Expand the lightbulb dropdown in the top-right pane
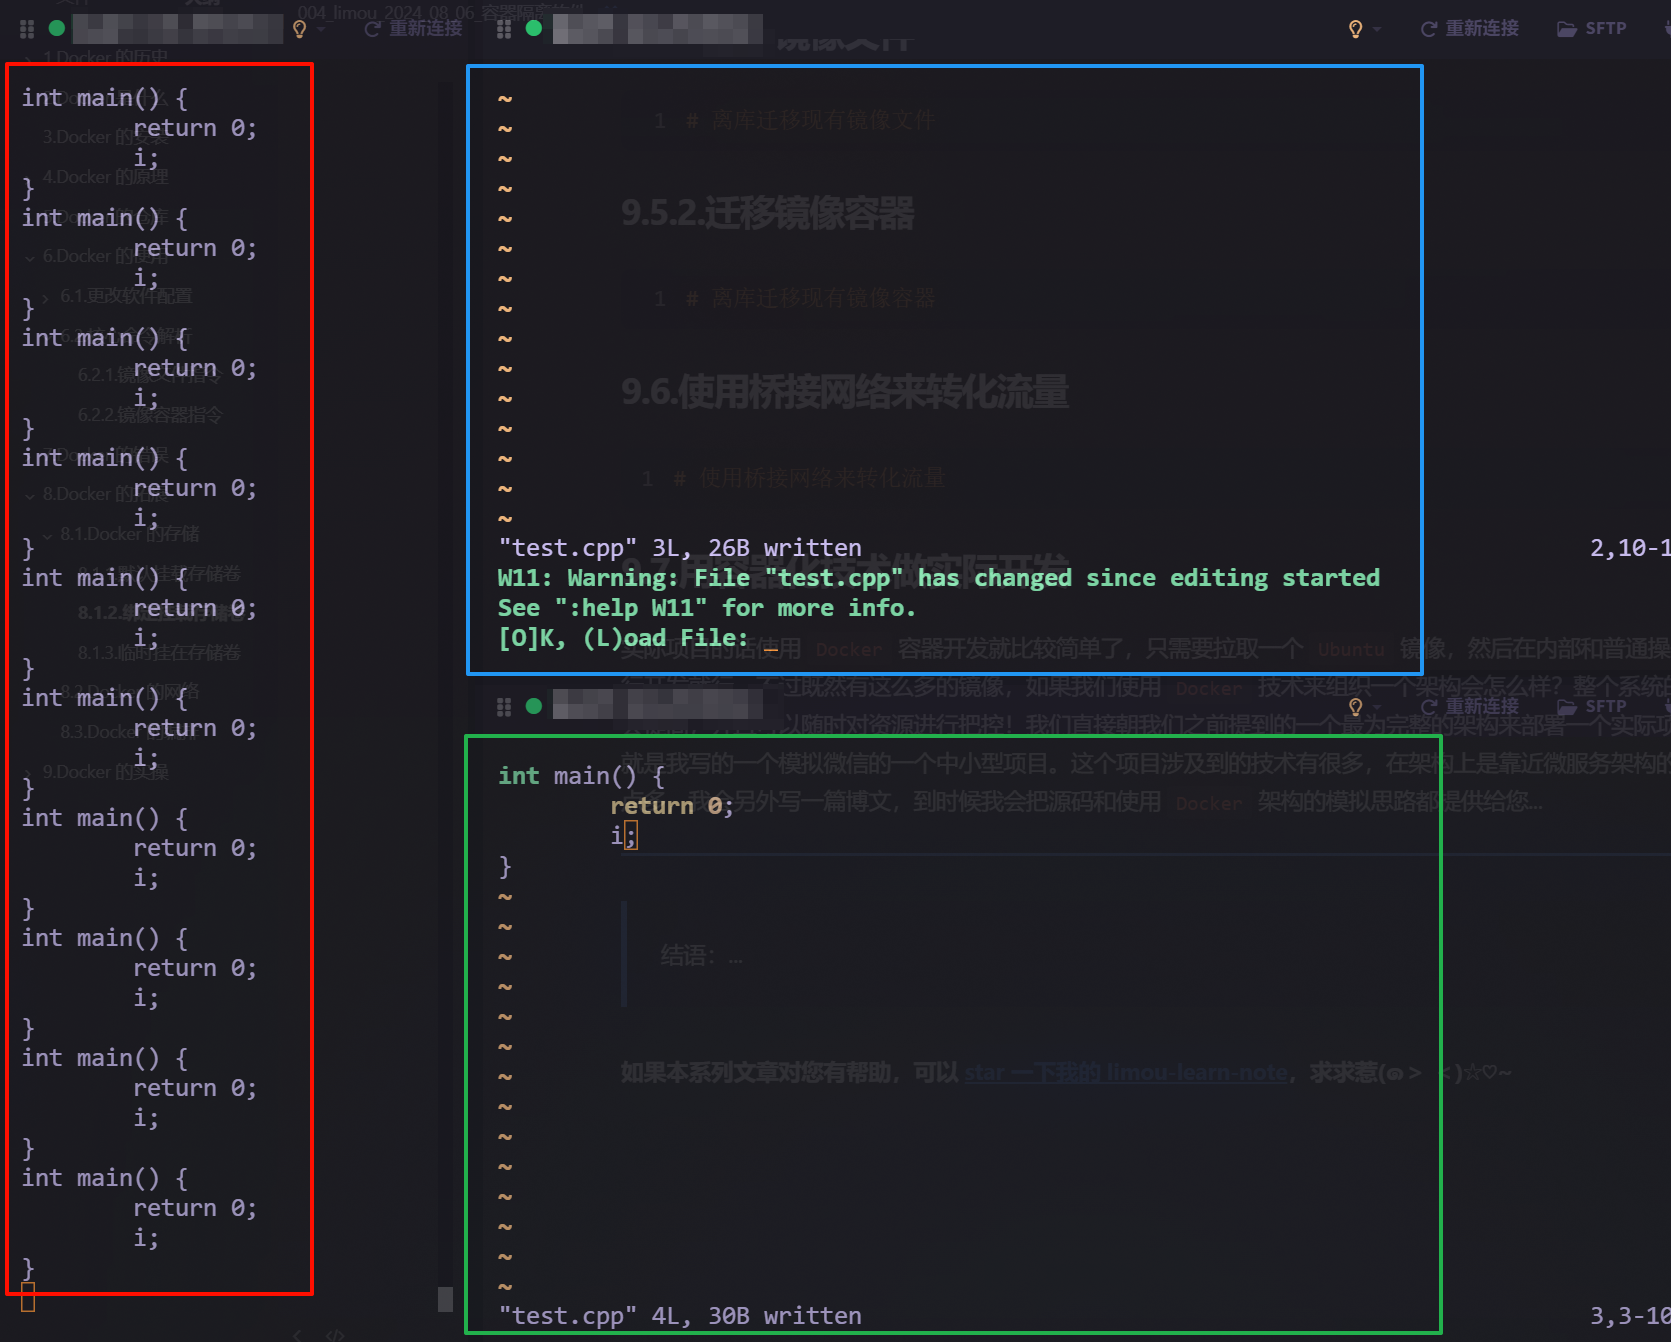1671x1342 pixels. [x=1377, y=29]
